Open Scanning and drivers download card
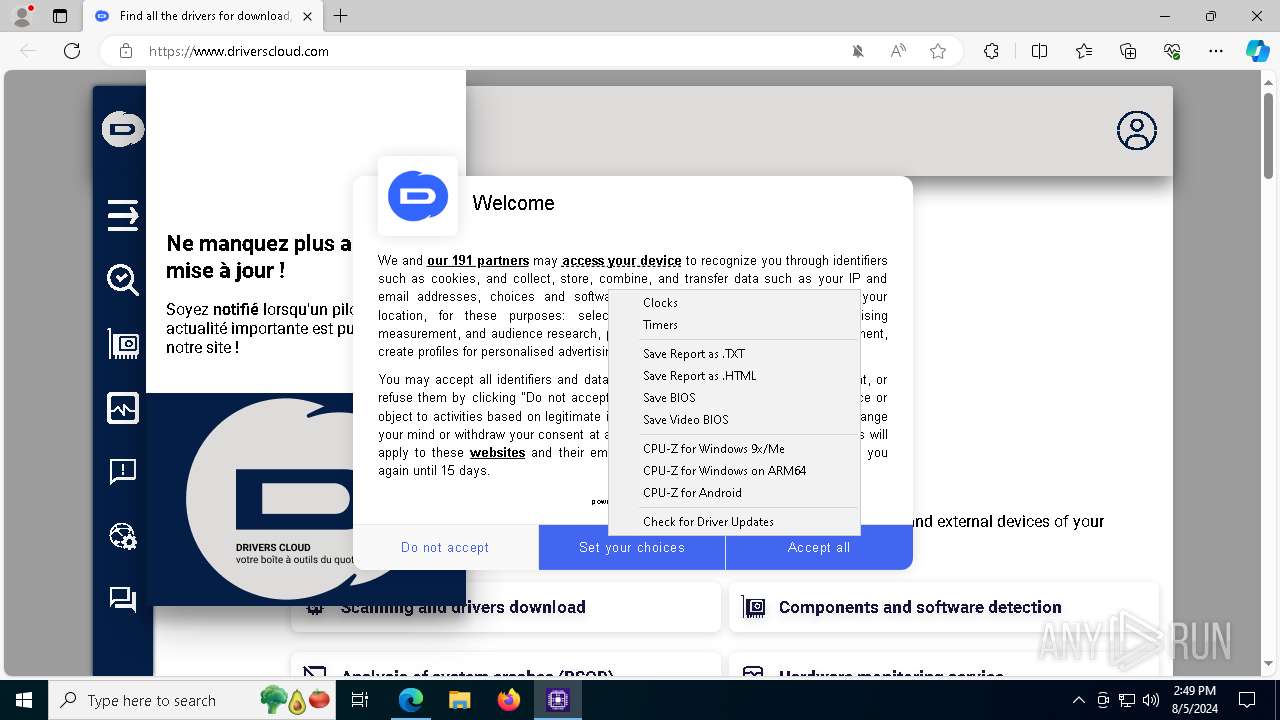 point(506,607)
